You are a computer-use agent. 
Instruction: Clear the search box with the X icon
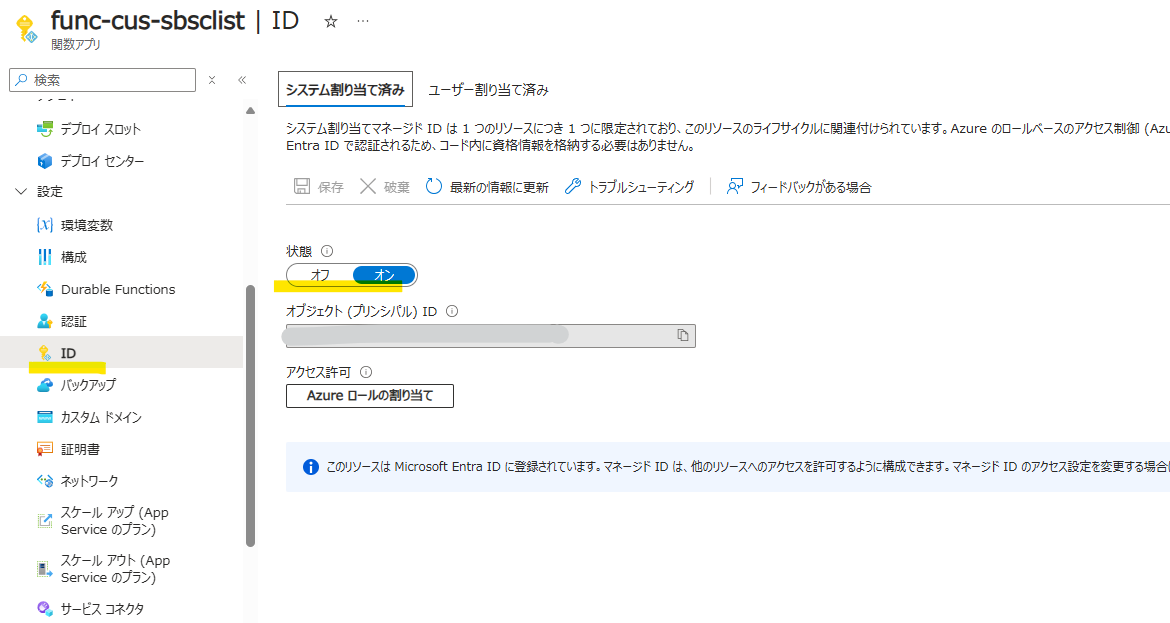tap(212, 80)
